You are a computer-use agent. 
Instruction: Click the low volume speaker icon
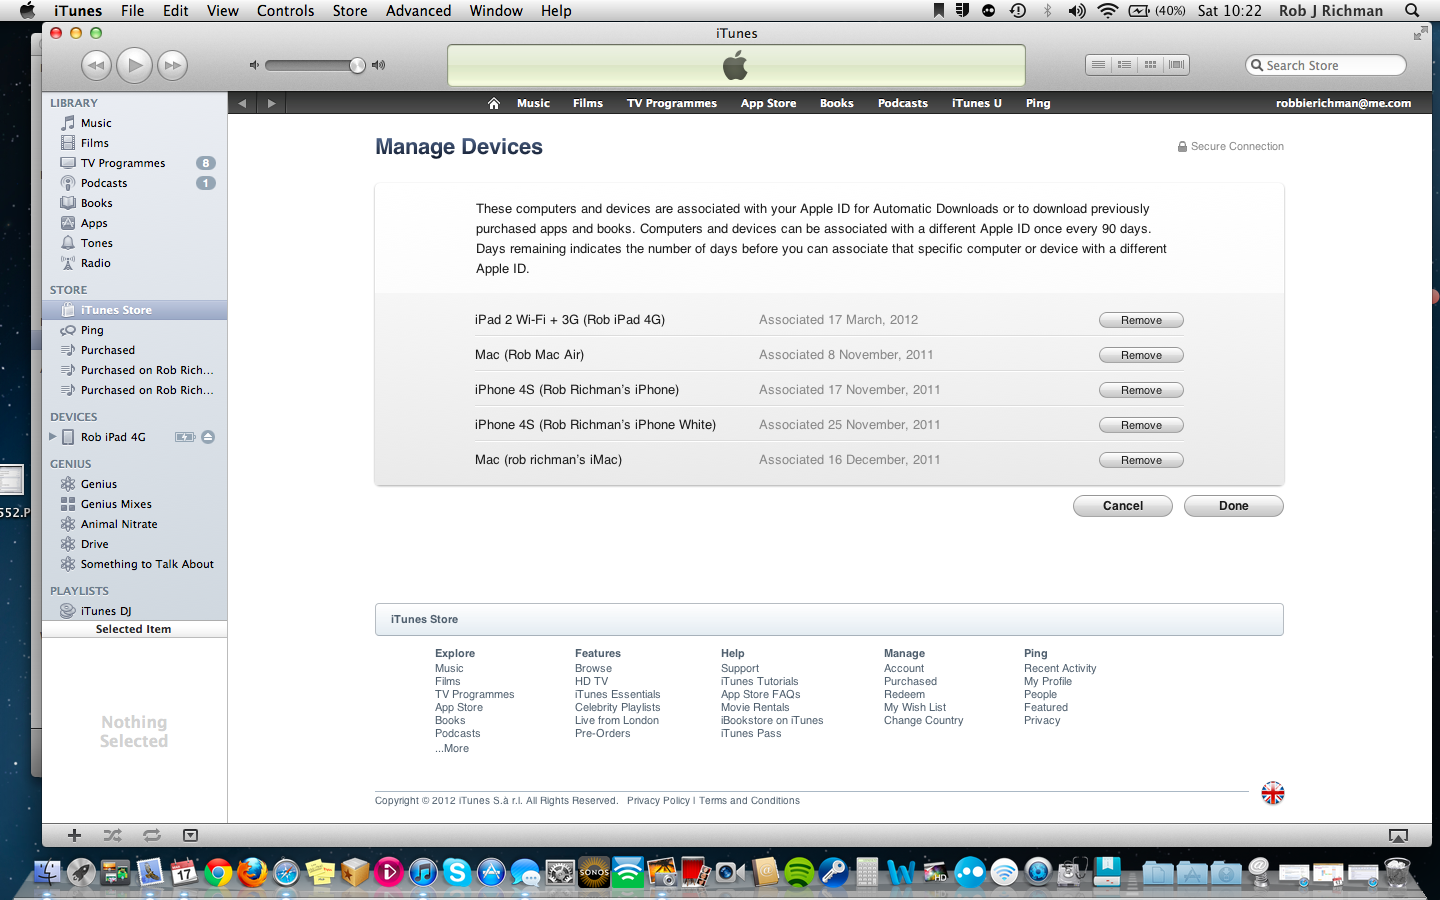254,65
